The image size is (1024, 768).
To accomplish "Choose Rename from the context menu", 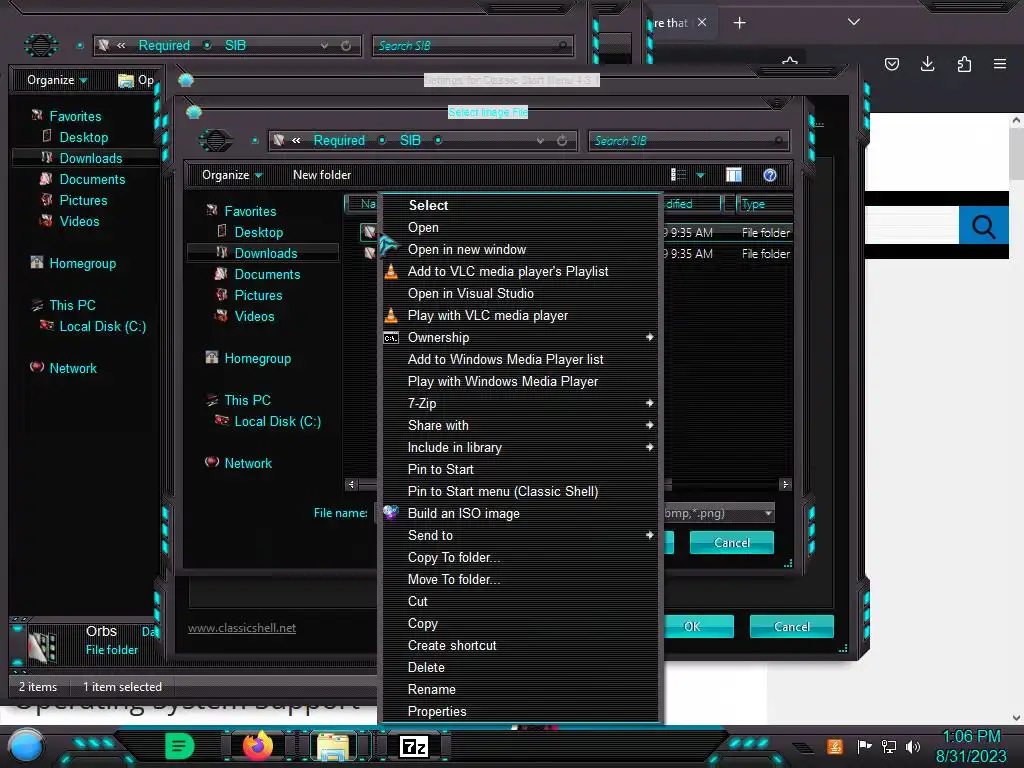I will (x=520, y=689).
